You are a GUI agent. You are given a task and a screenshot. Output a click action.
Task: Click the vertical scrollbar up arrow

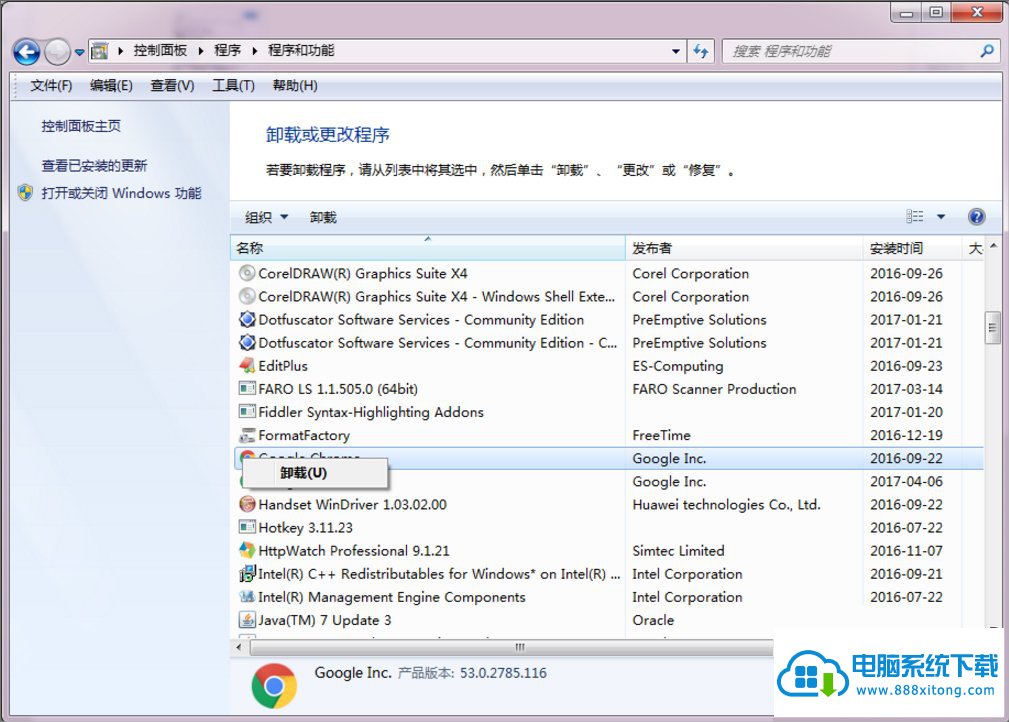click(x=992, y=246)
